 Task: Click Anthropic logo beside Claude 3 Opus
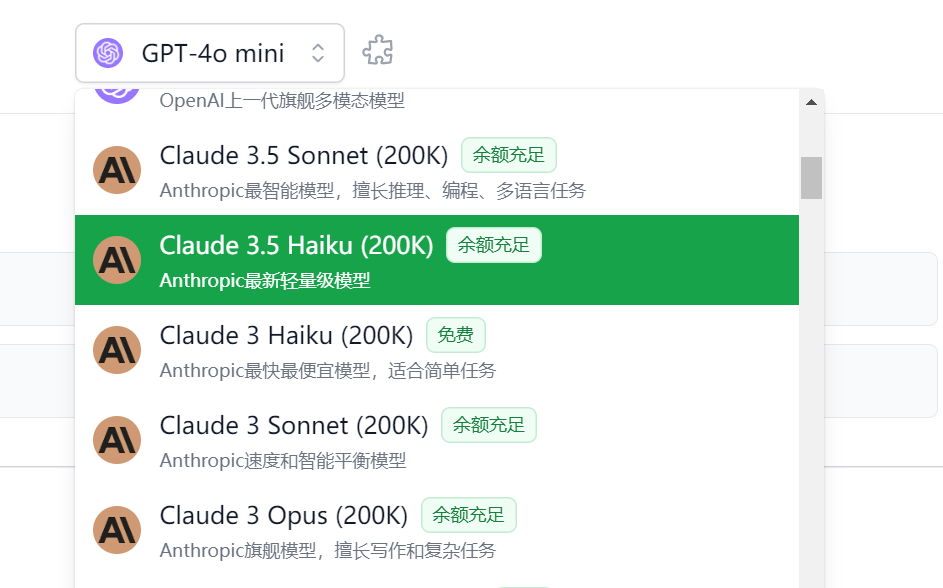pyautogui.click(x=117, y=530)
